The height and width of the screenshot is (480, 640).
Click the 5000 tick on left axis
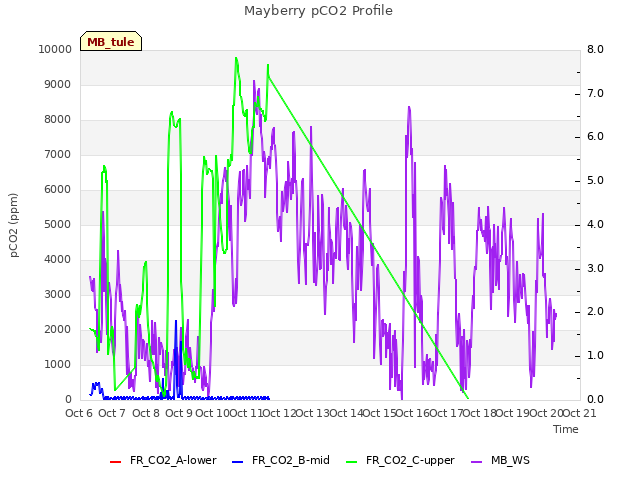pos(58,224)
